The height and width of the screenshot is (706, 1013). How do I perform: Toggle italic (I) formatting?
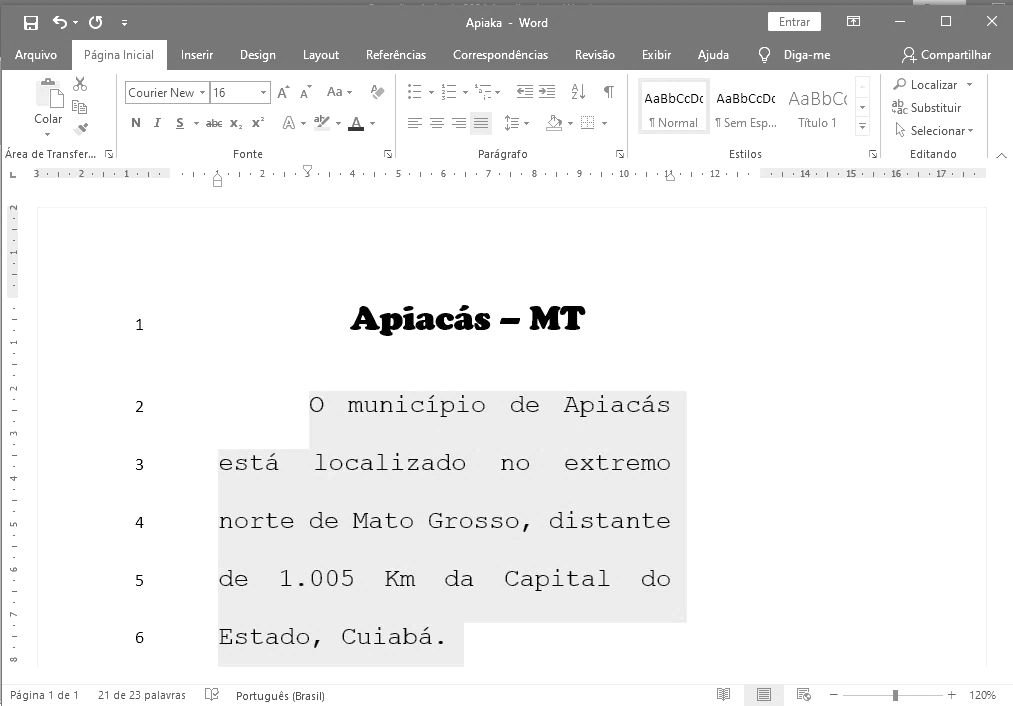pos(157,123)
